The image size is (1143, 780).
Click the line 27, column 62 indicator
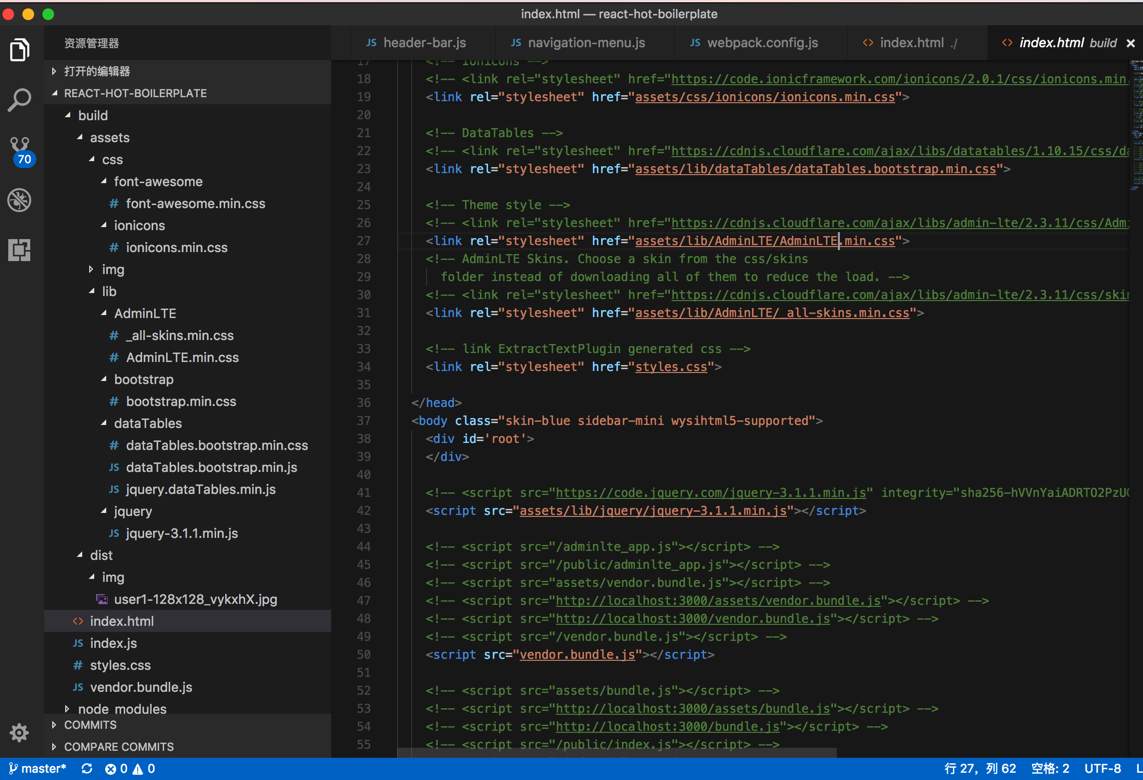tap(979, 769)
